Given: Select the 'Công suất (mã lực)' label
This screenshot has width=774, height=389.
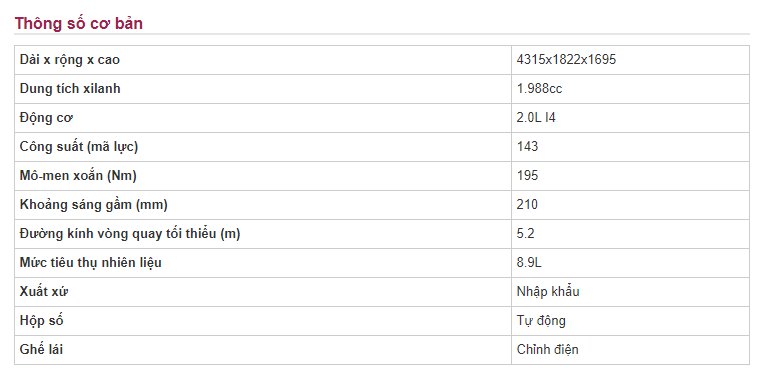Looking at the screenshot, I should (79, 147).
